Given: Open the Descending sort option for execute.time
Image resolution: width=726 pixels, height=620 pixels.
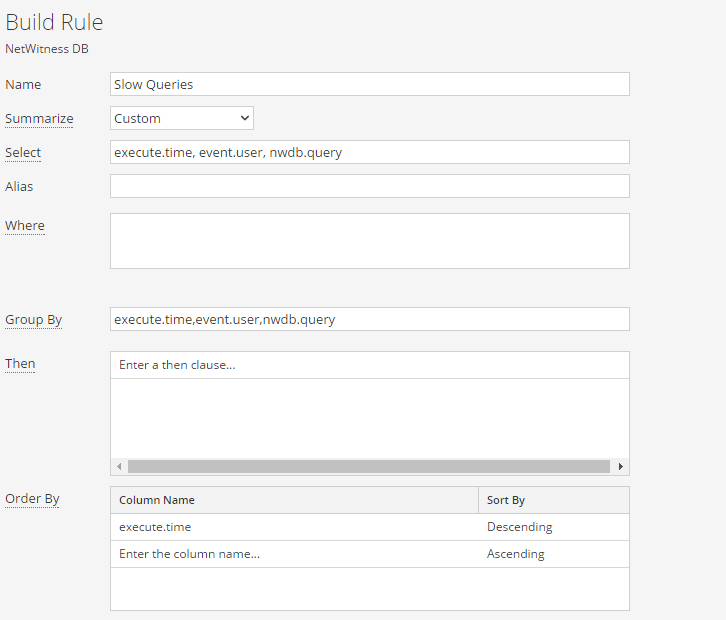Looking at the screenshot, I should coord(553,527).
